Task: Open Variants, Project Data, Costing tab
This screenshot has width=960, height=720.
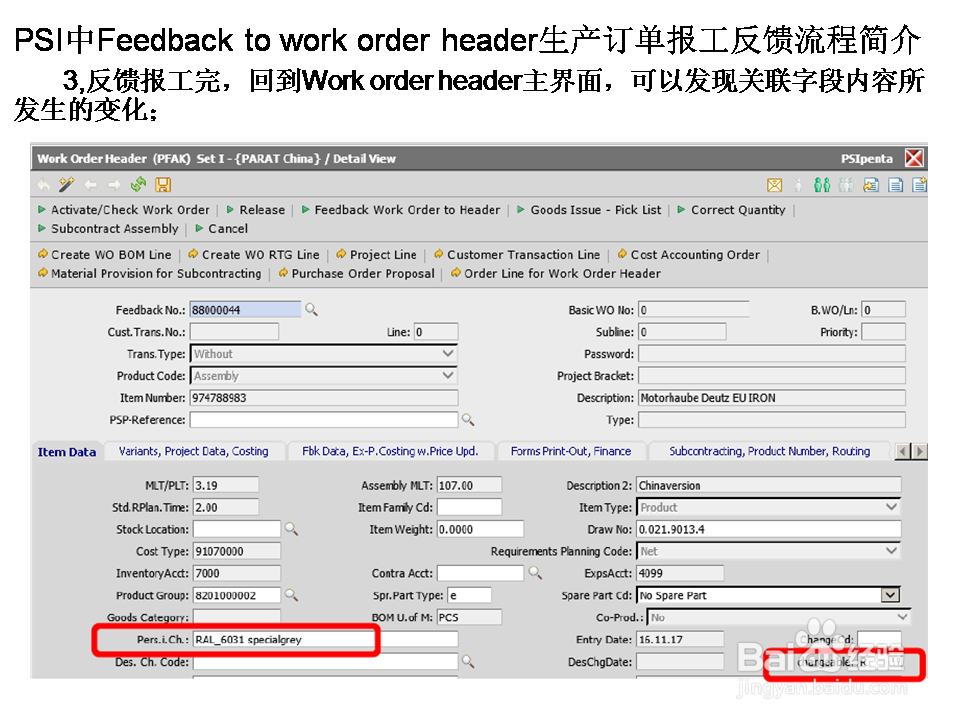Action: (193, 451)
